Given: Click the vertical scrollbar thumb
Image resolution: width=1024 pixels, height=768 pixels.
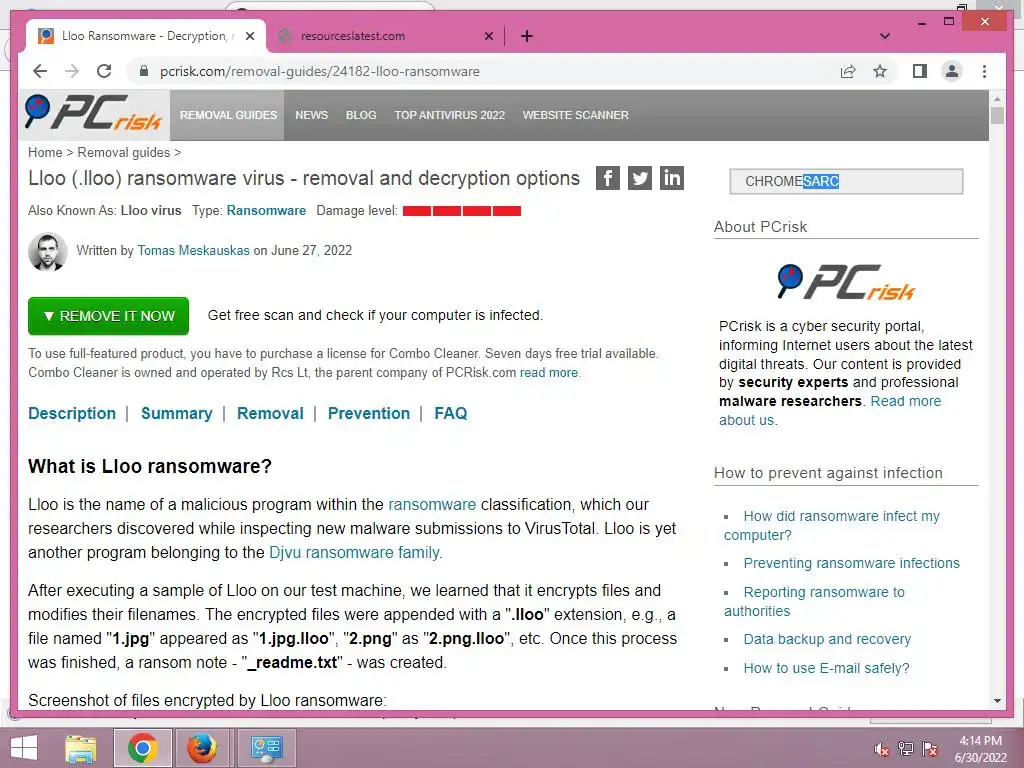Looking at the screenshot, I should click(x=997, y=115).
